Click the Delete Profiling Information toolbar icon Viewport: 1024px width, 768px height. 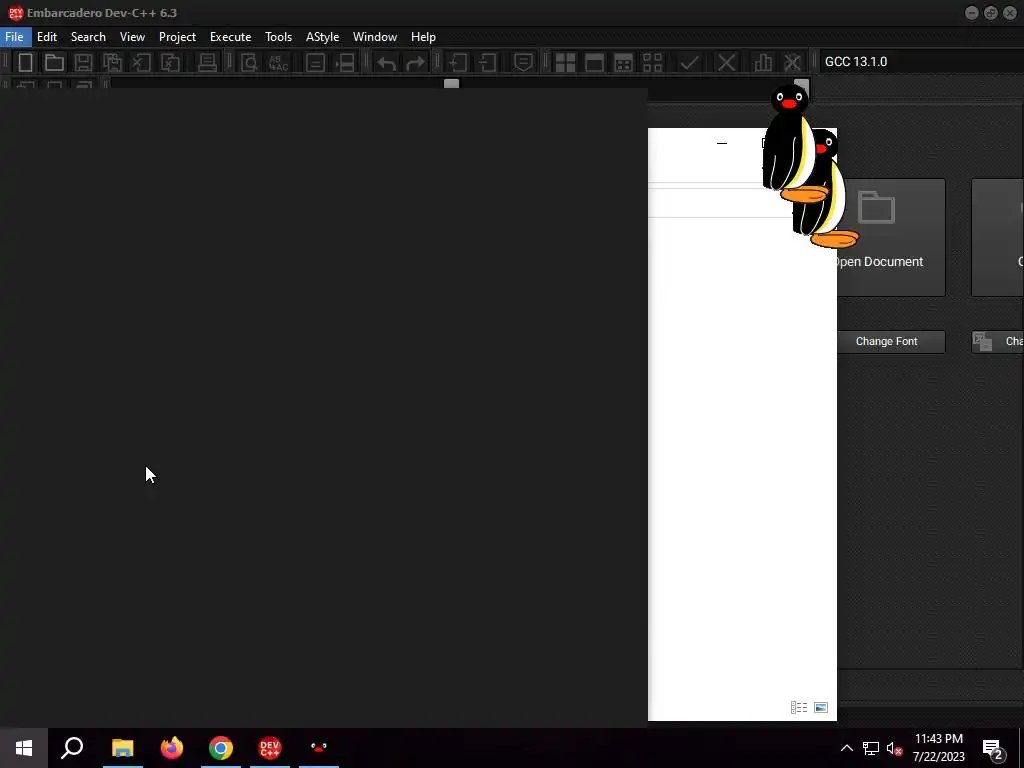[792, 63]
